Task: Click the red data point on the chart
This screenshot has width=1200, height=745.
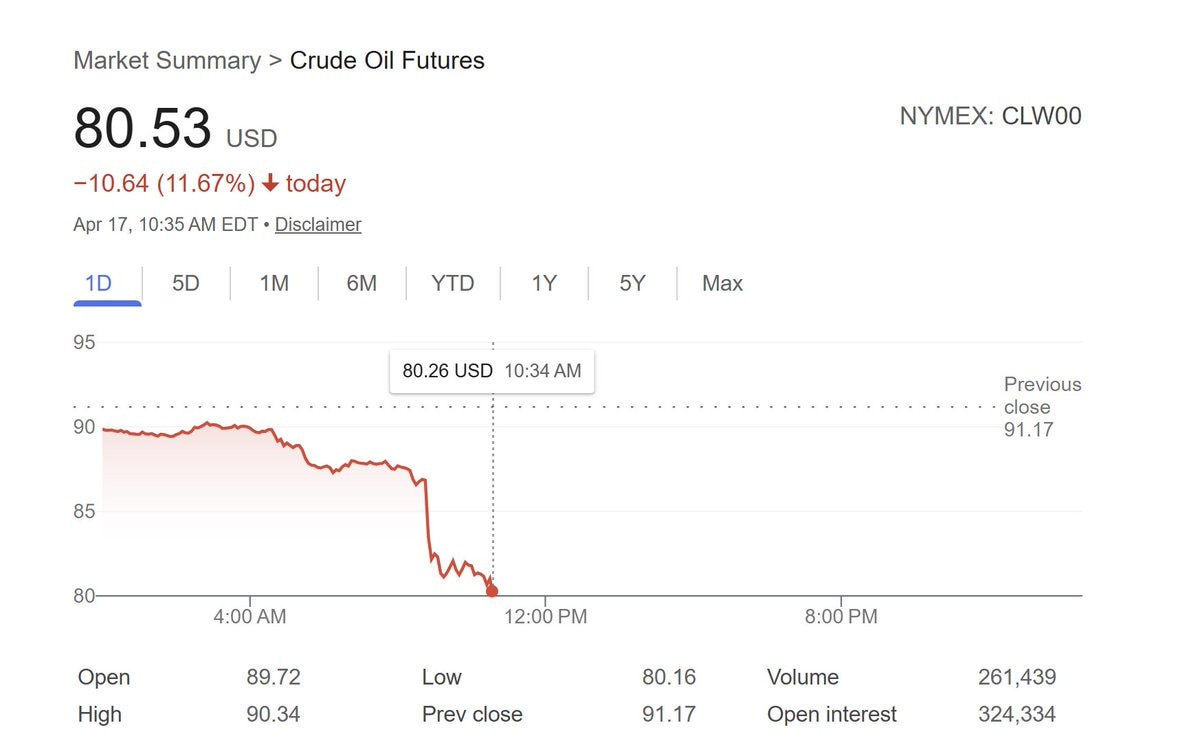Action: 492,591
